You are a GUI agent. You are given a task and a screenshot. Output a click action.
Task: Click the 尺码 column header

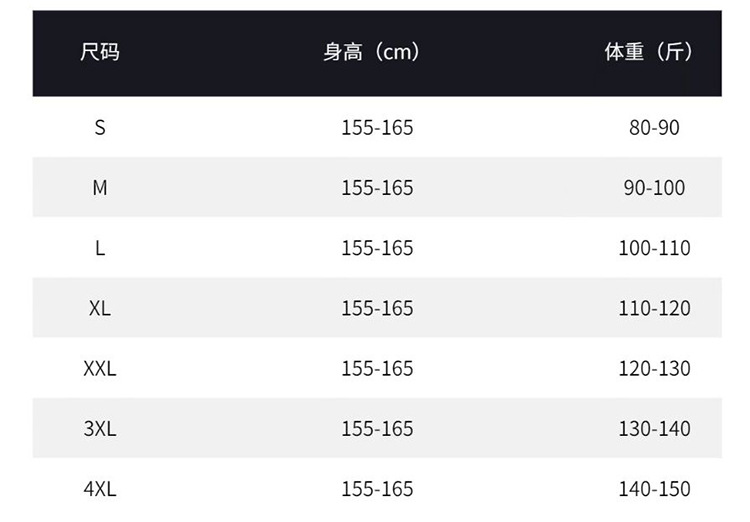(100, 53)
